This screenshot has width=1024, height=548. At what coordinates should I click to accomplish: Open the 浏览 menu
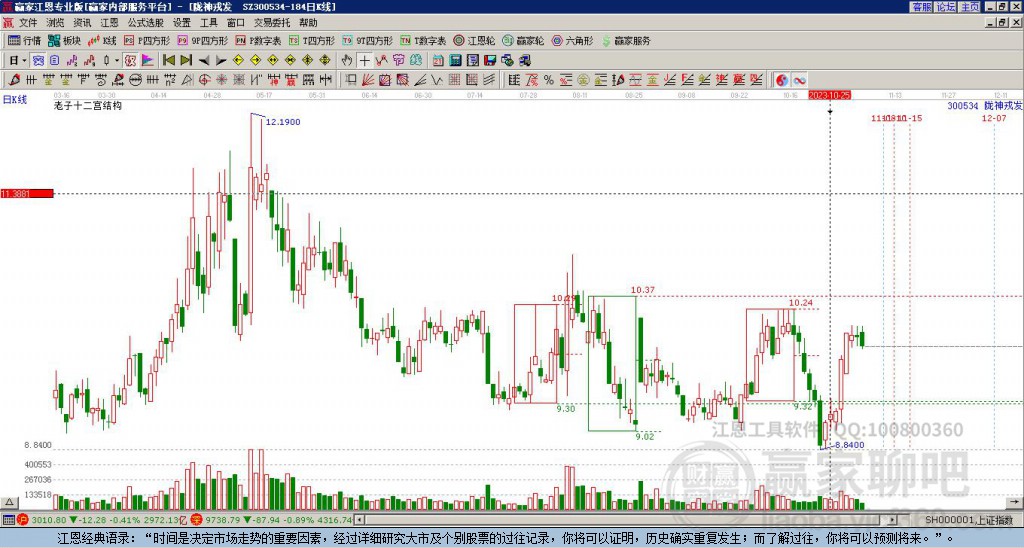pyautogui.click(x=55, y=23)
